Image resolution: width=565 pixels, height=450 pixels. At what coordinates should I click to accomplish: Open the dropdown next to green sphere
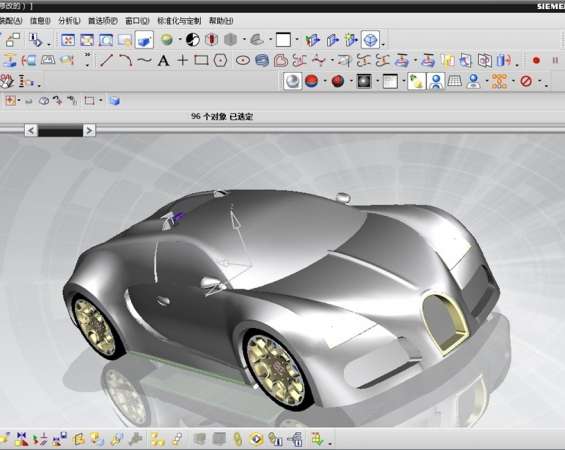click(179, 40)
